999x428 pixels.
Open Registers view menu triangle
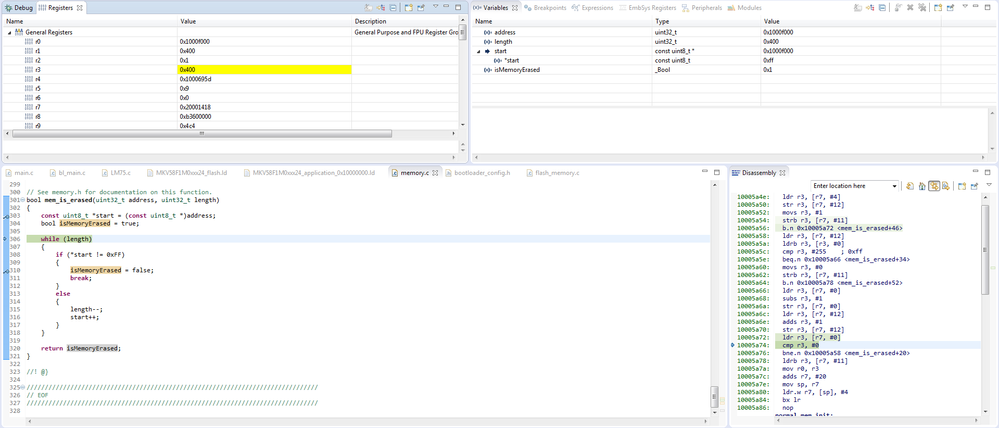click(436, 6)
